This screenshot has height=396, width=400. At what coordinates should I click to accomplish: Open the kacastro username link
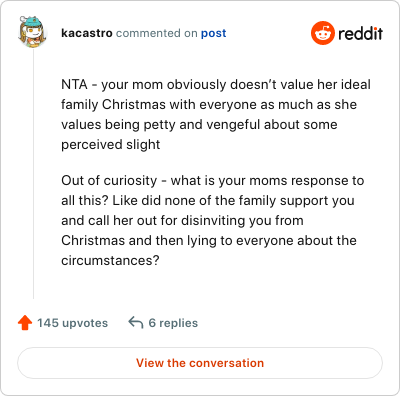[x=87, y=33]
